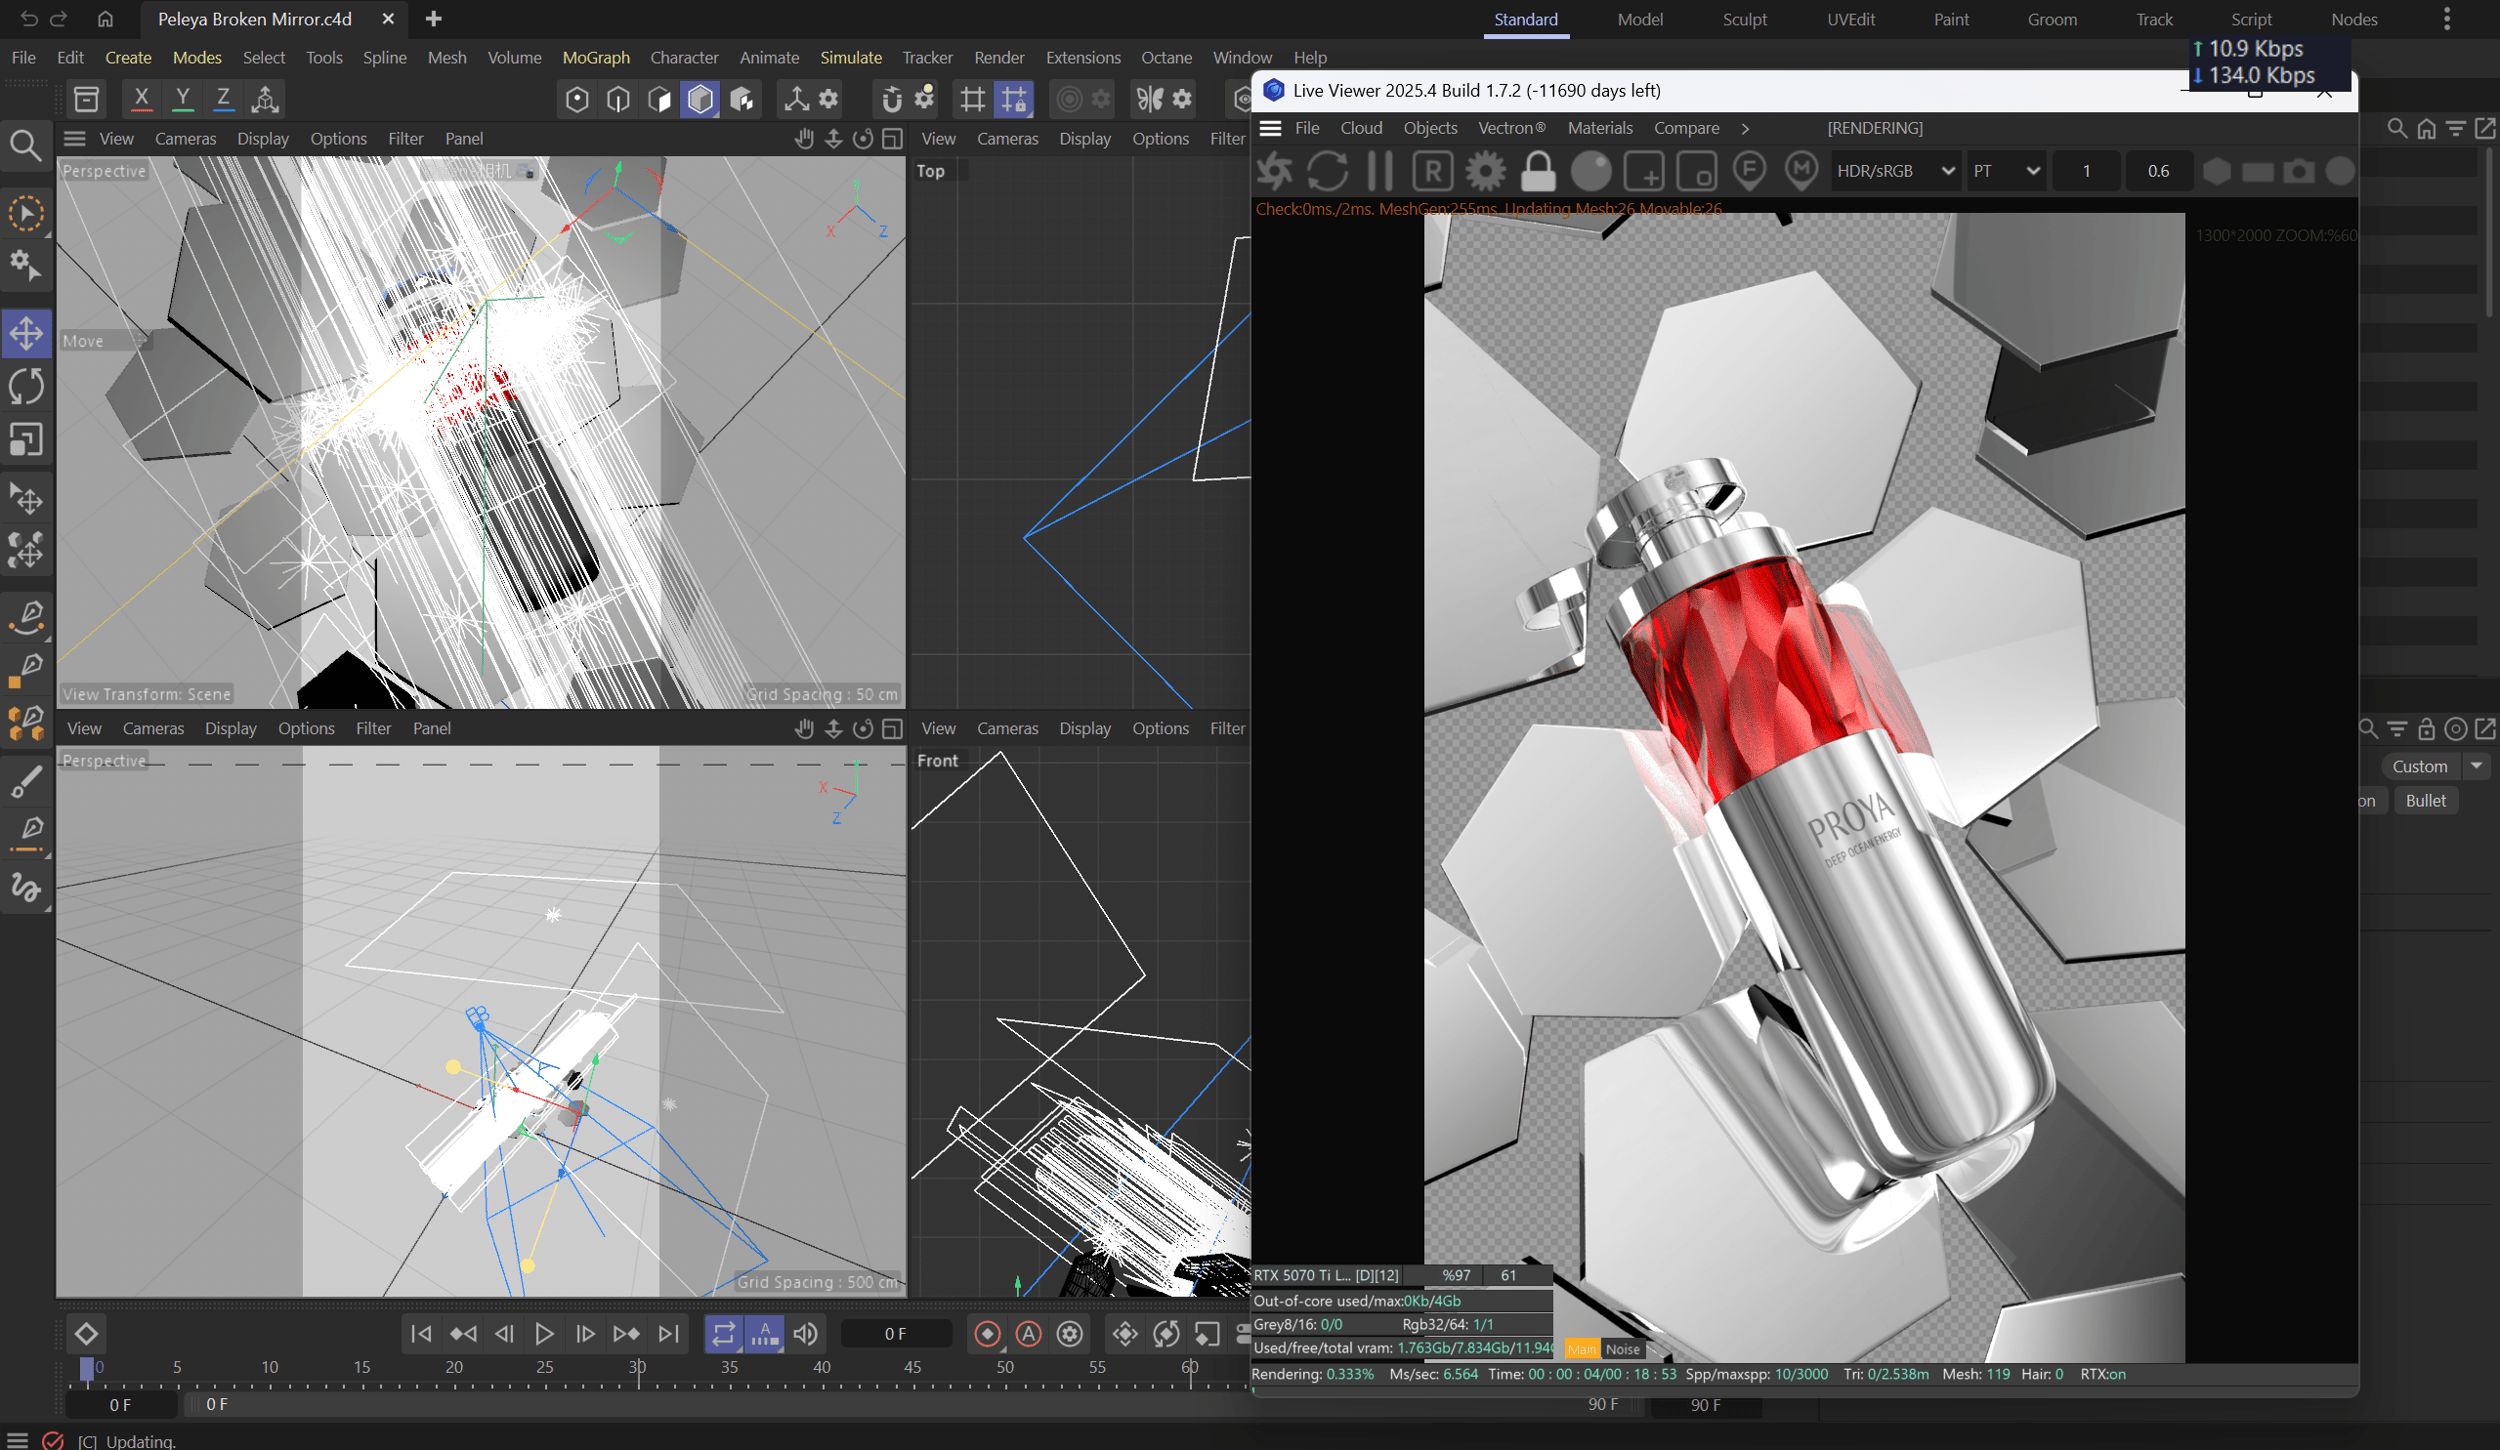
Task: Click Octane send-scene restart render icon
Action: 1276,171
